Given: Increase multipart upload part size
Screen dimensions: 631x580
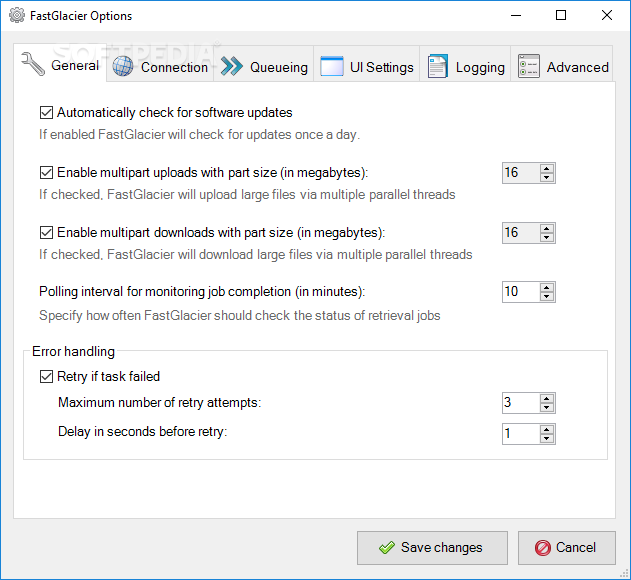Looking at the screenshot, I should [546, 169].
